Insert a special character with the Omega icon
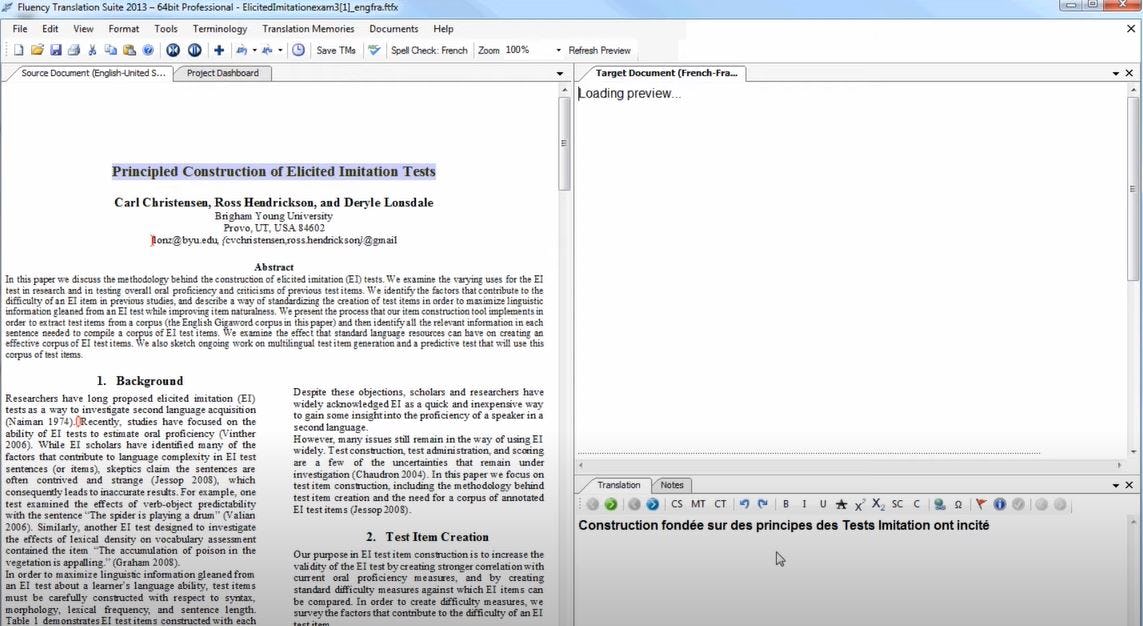This screenshot has height=626, width=1143. 957,504
